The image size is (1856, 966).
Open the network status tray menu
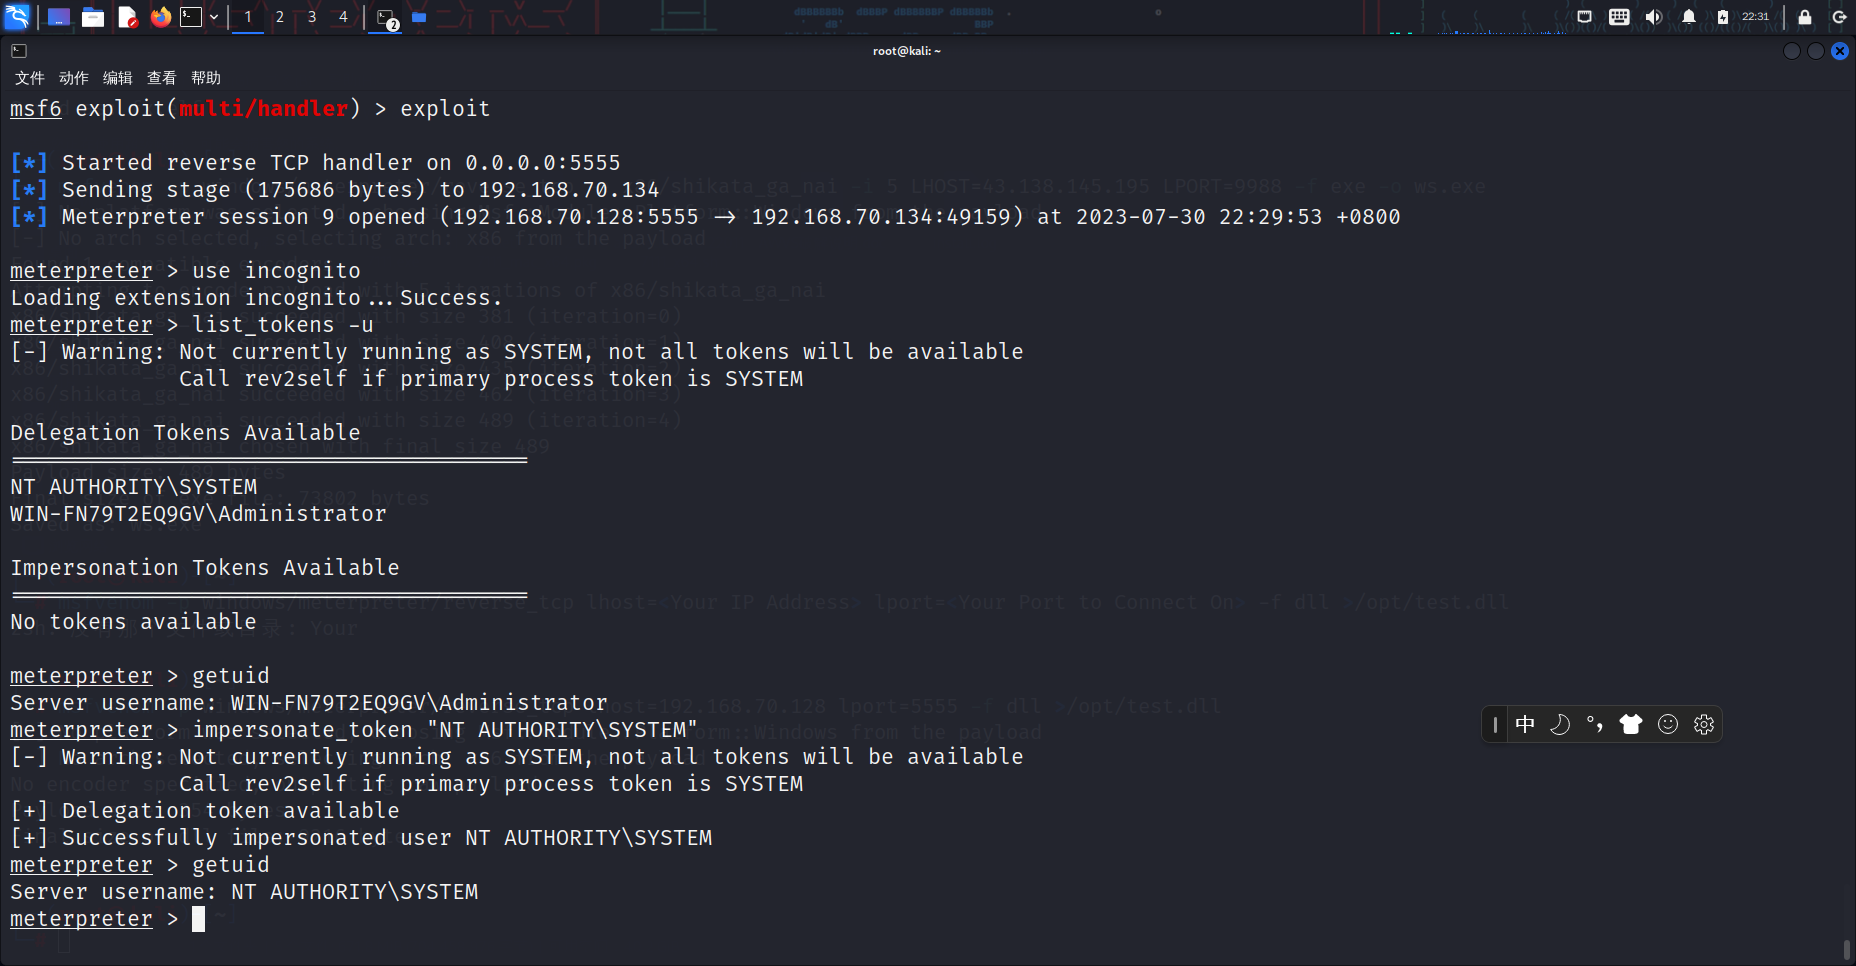click(x=1585, y=17)
